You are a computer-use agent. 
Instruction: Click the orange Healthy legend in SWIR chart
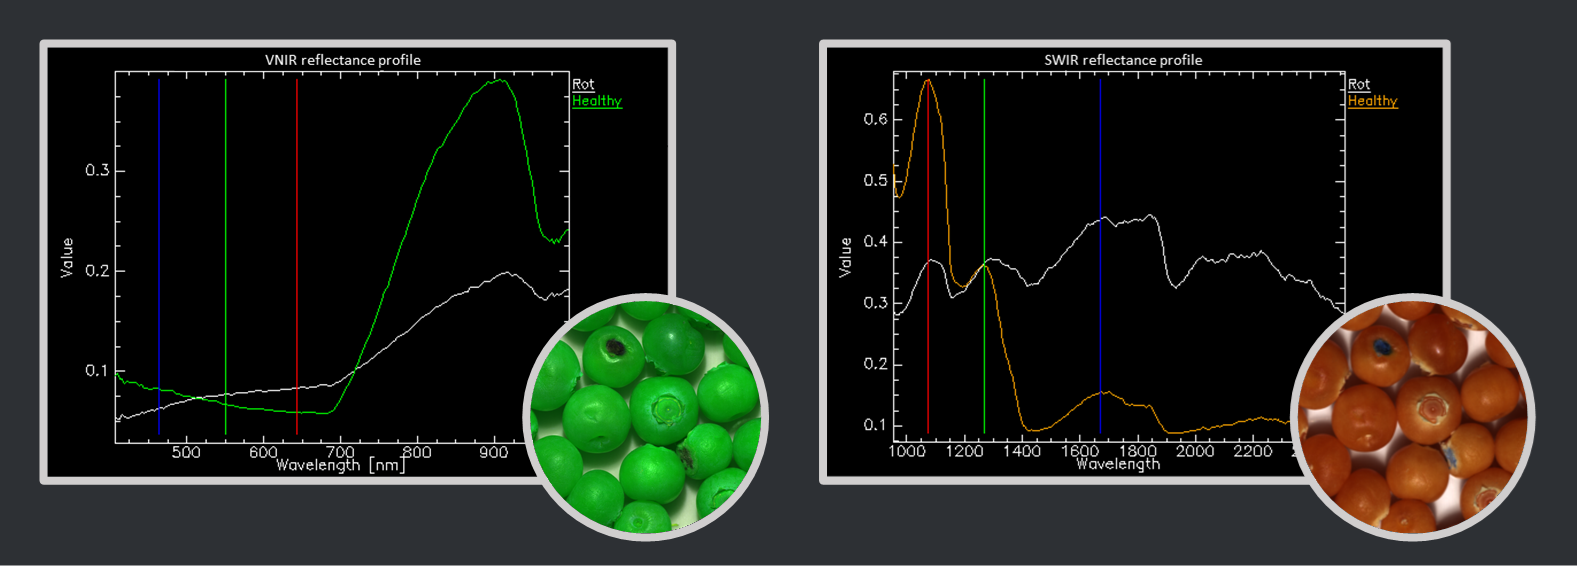(x=1372, y=101)
